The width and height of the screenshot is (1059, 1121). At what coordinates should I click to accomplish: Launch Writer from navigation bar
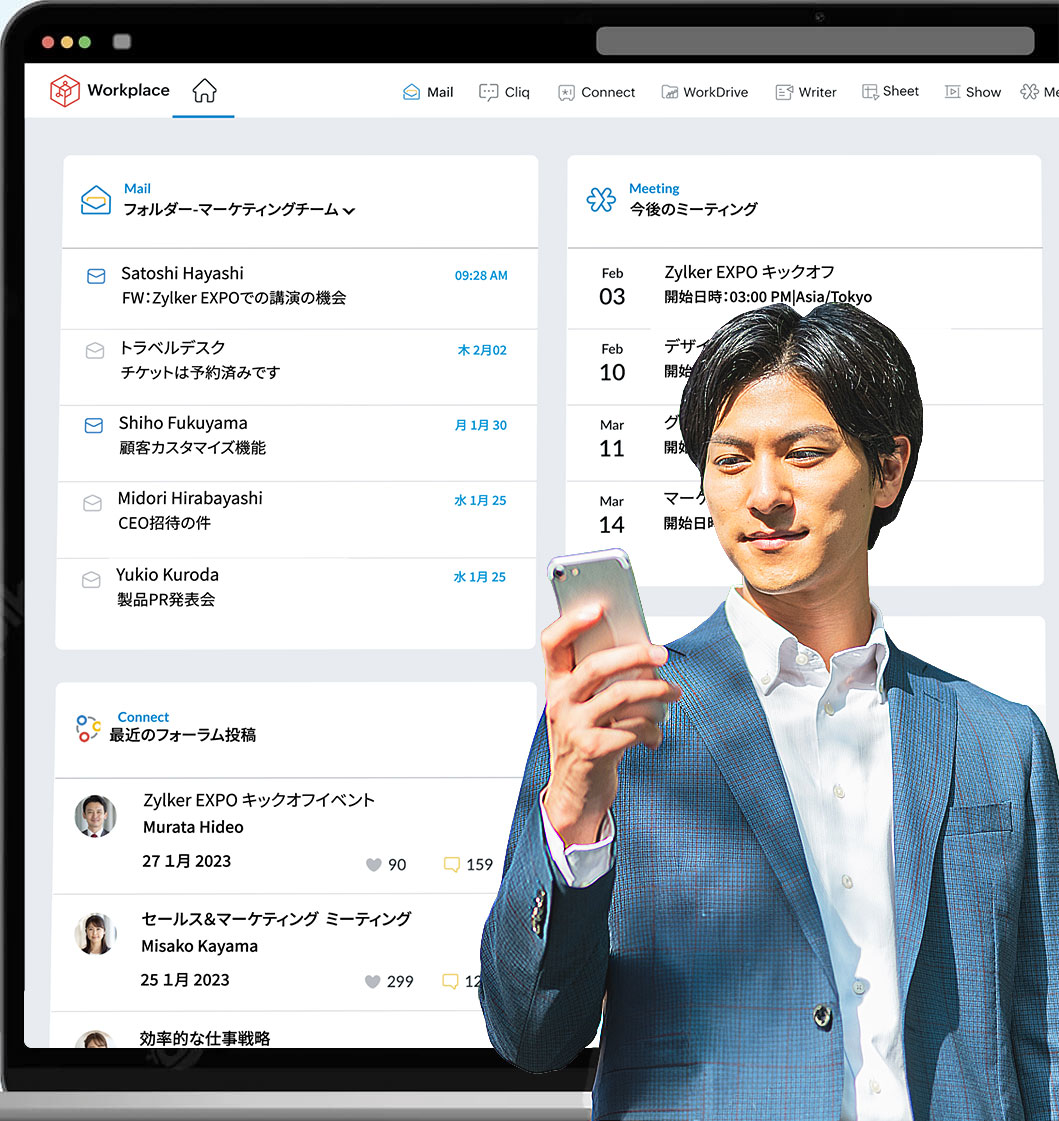coord(806,92)
